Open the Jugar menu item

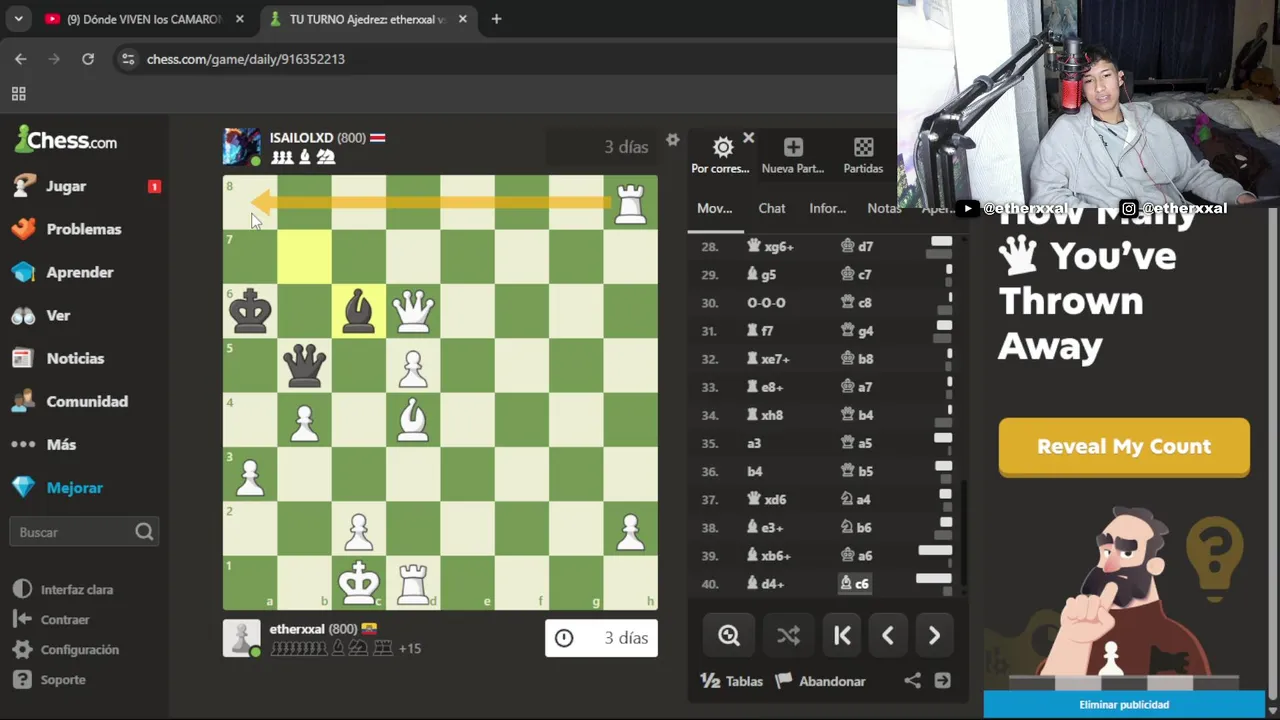click(x=66, y=186)
